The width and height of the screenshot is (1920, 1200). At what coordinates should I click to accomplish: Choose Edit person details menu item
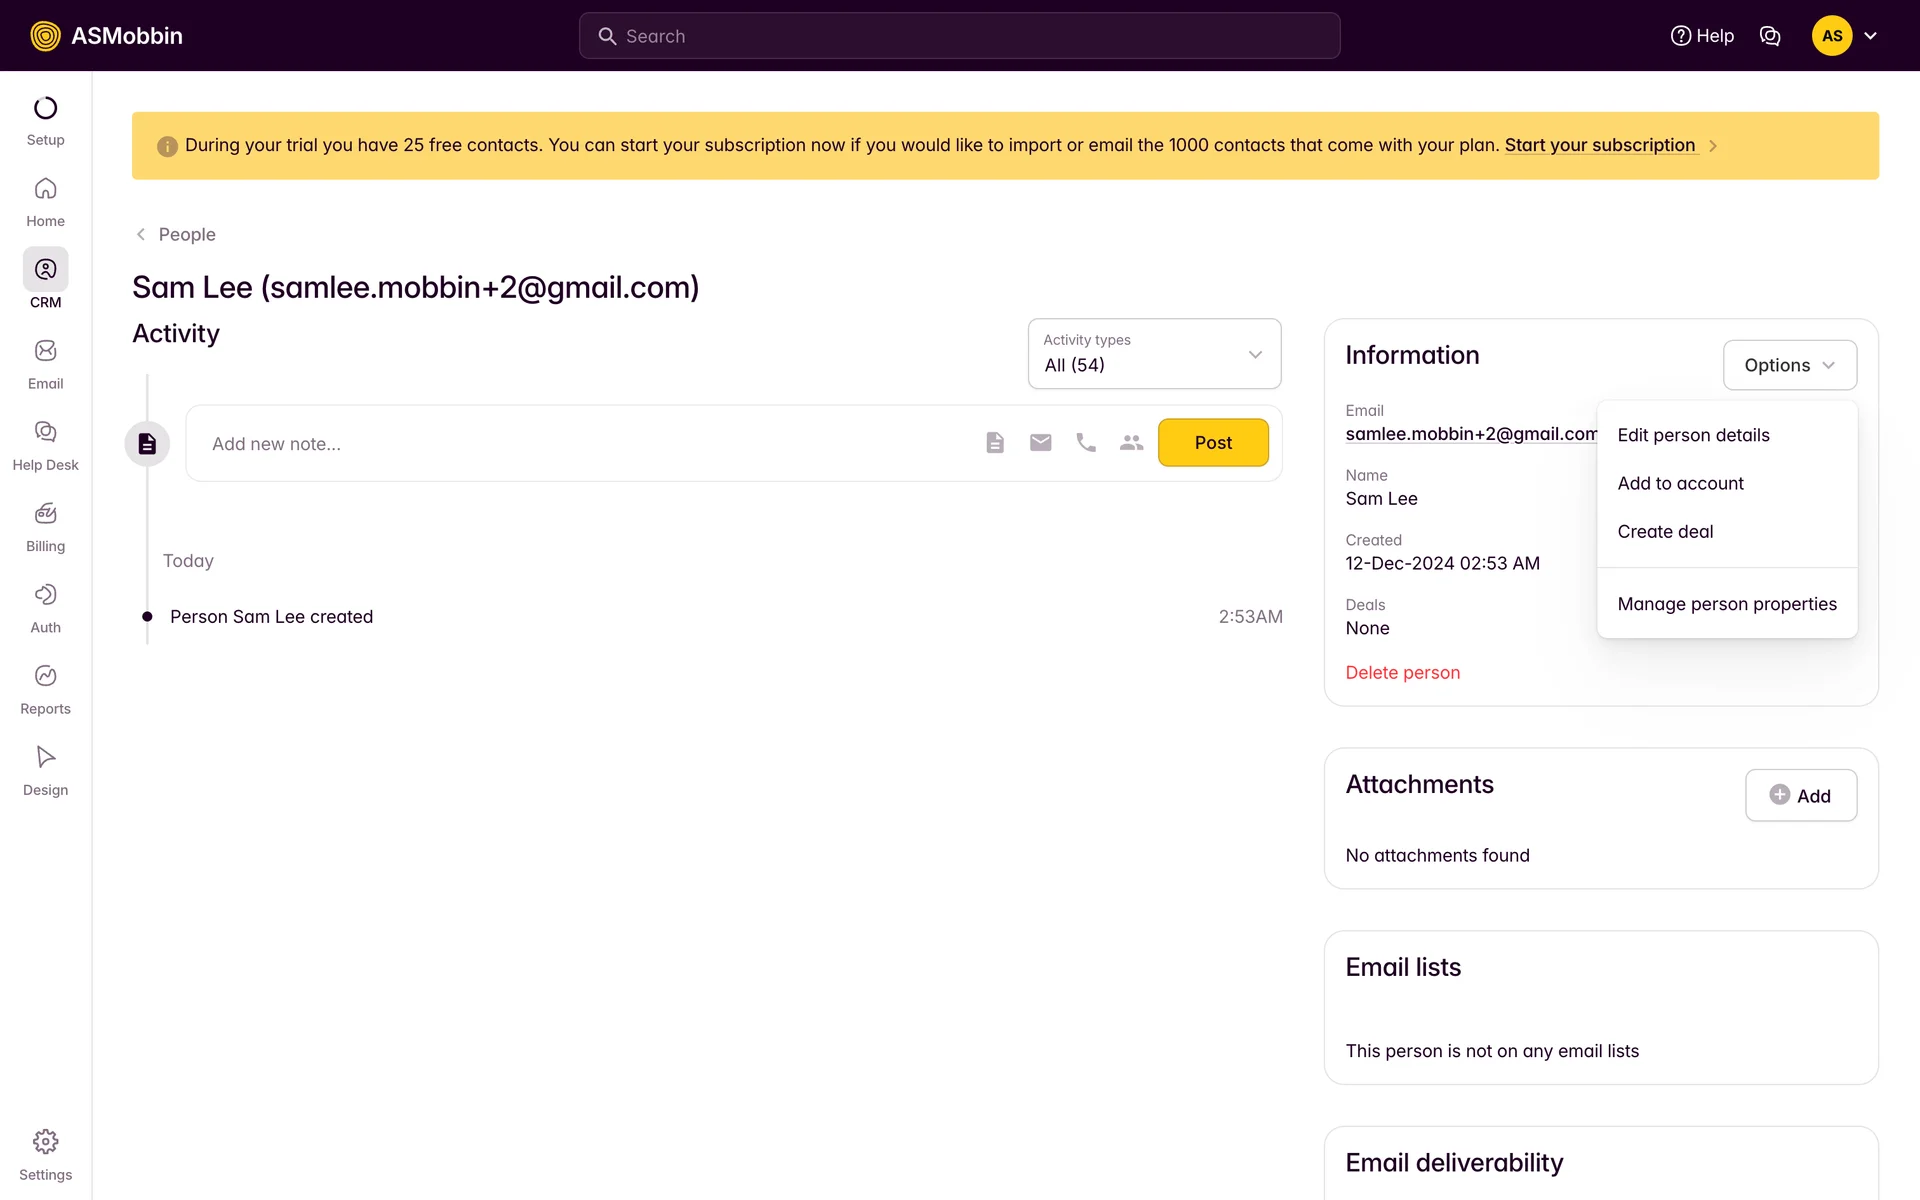click(1693, 435)
